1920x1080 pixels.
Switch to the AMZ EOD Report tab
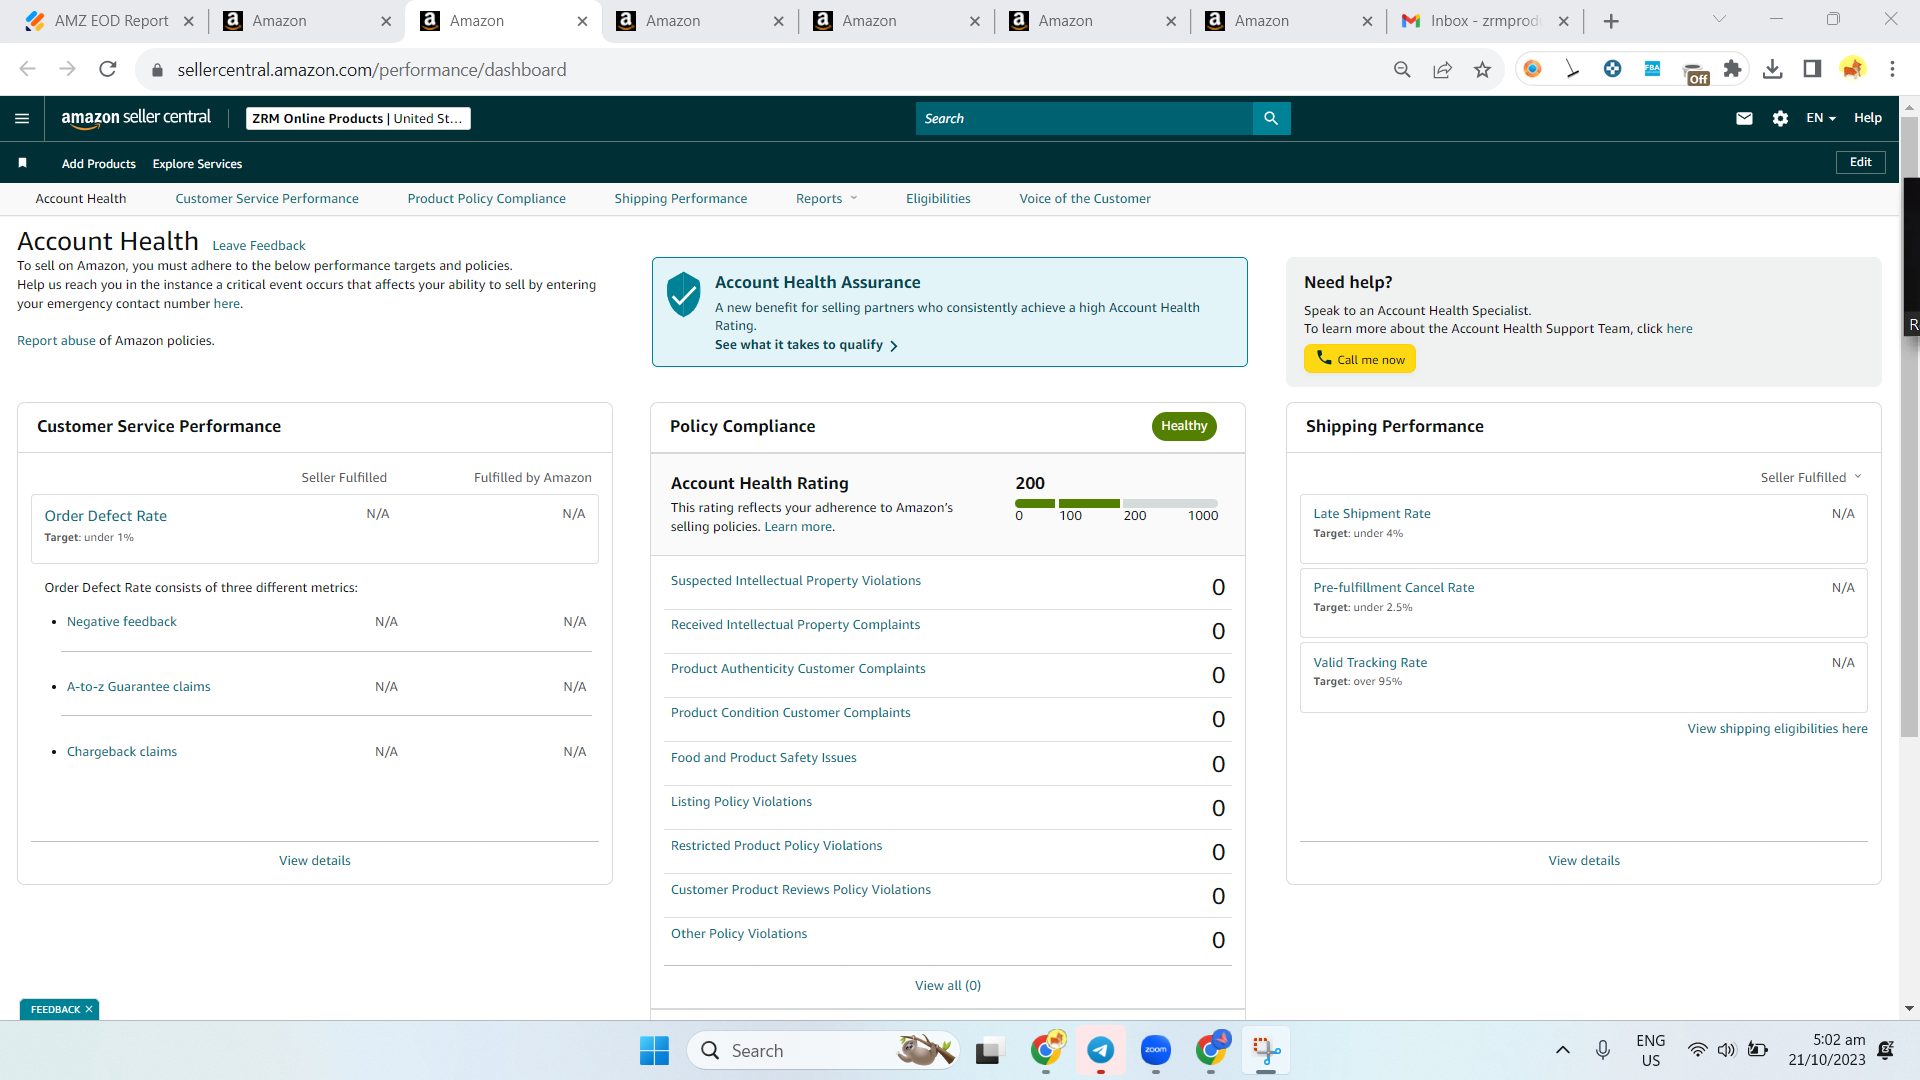tap(109, 21)
